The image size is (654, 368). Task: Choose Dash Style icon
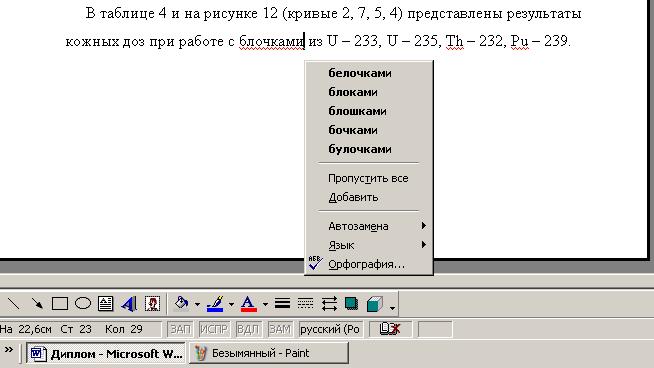[305, 303]
